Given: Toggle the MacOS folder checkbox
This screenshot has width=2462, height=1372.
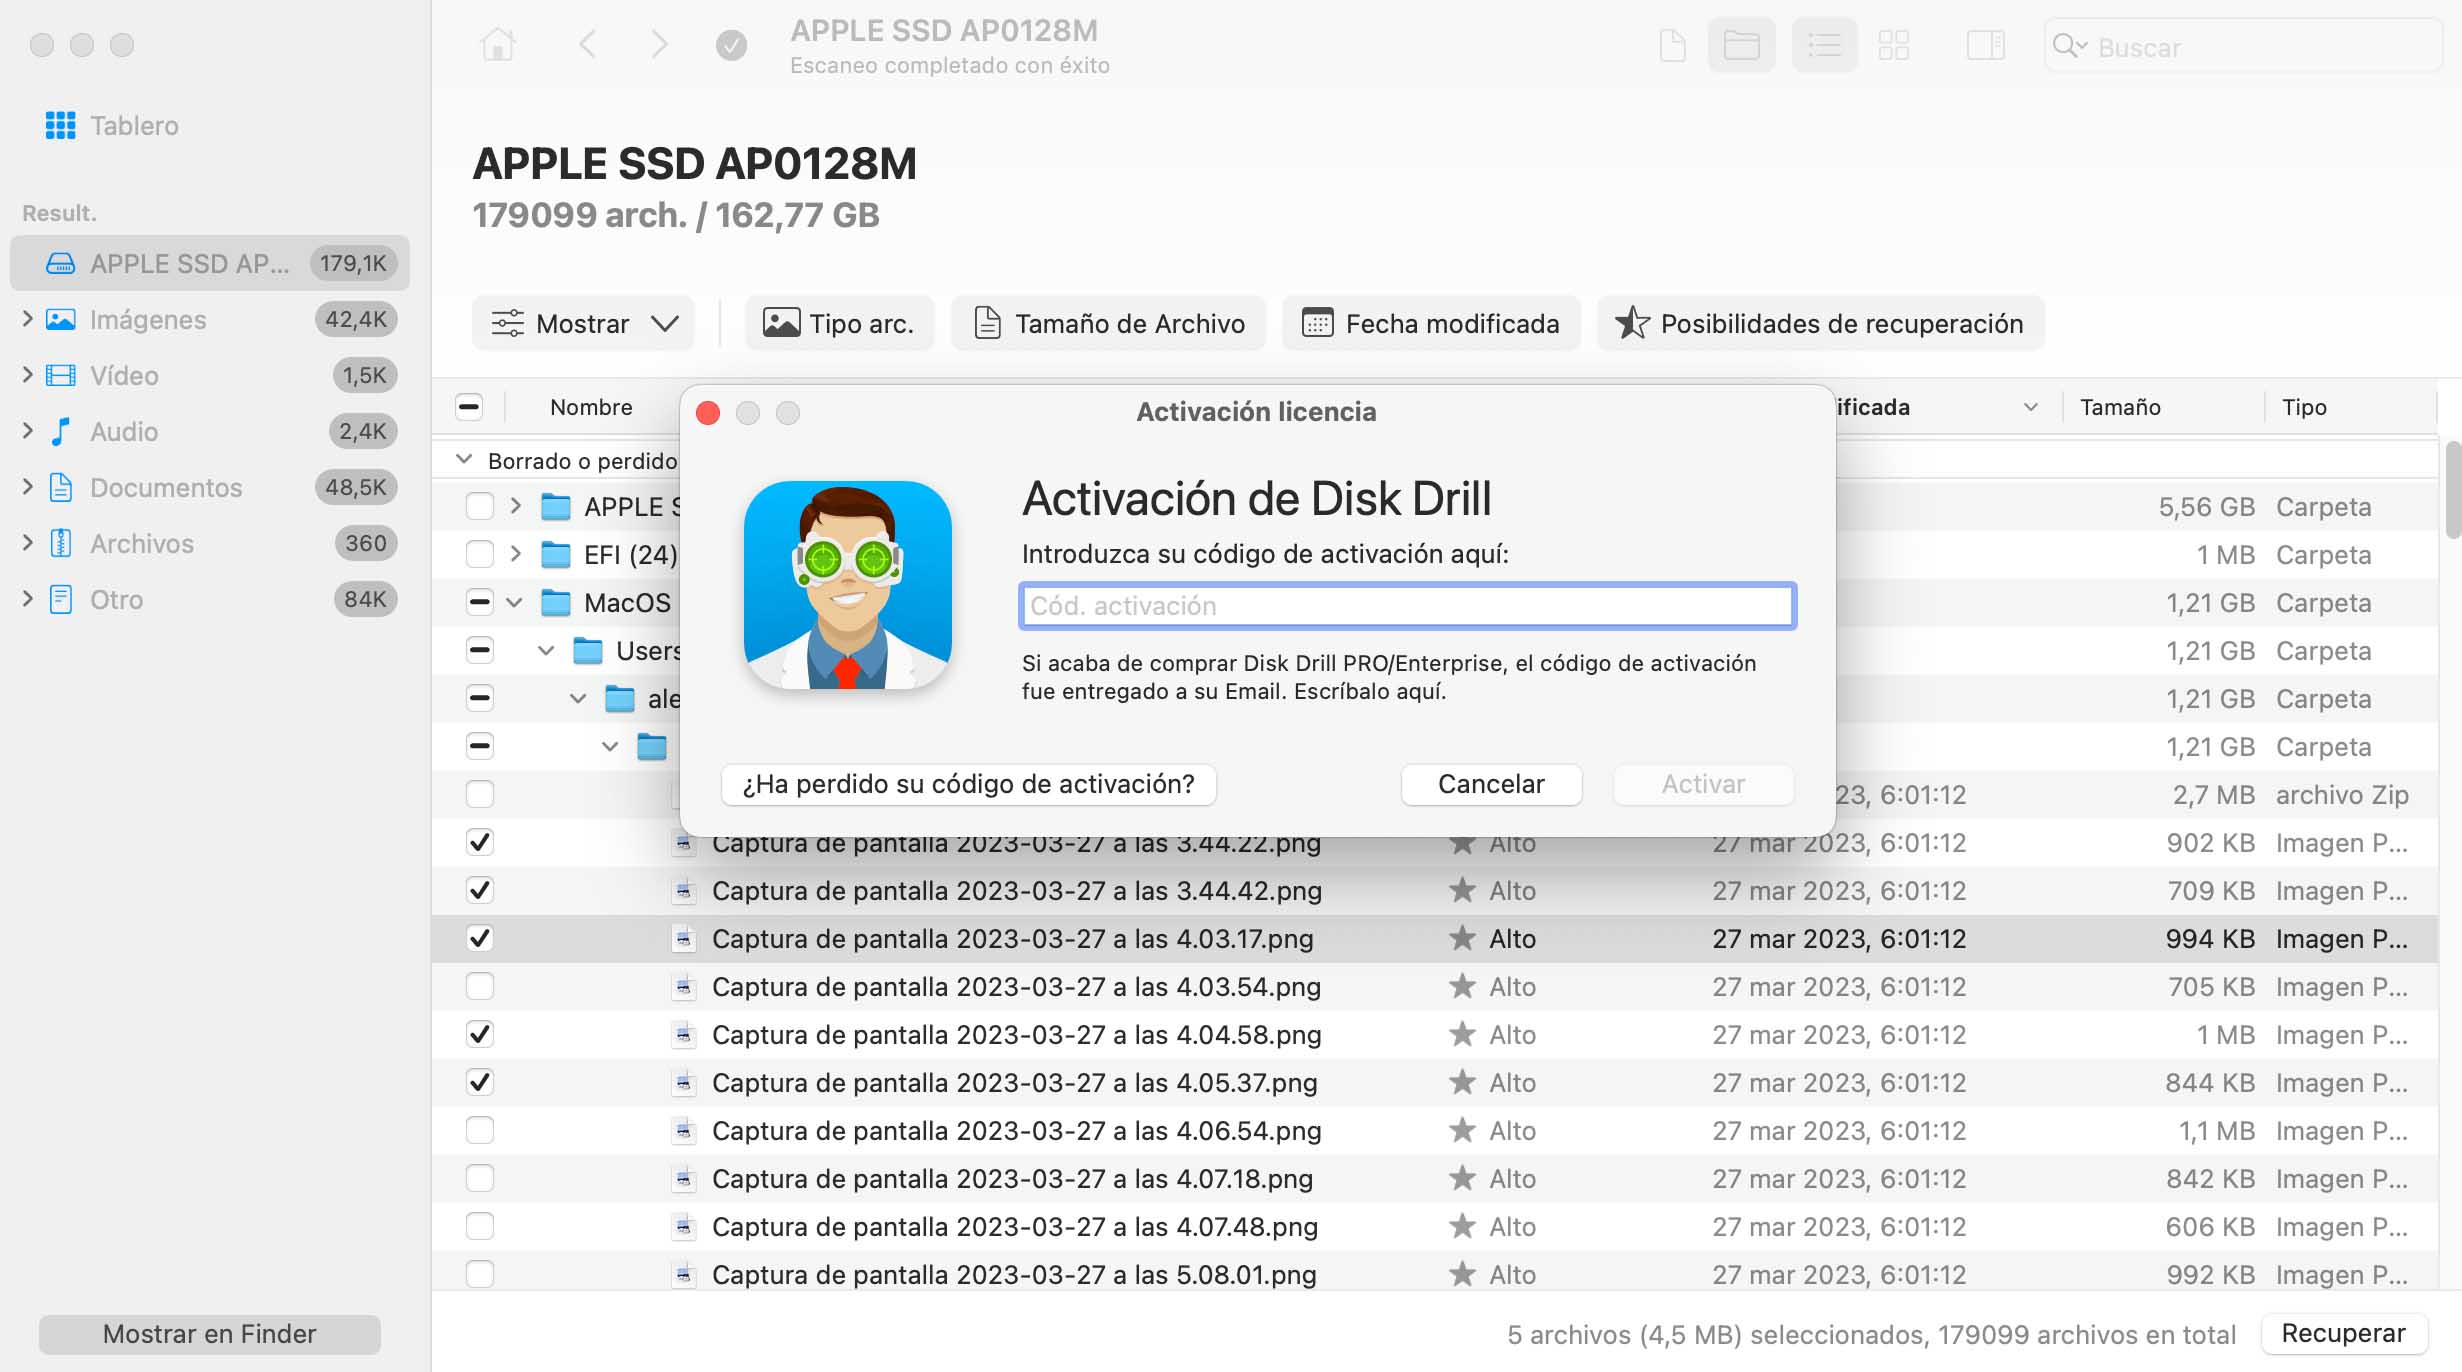Looking at the screenshot, I should click(x=480, y=602).
